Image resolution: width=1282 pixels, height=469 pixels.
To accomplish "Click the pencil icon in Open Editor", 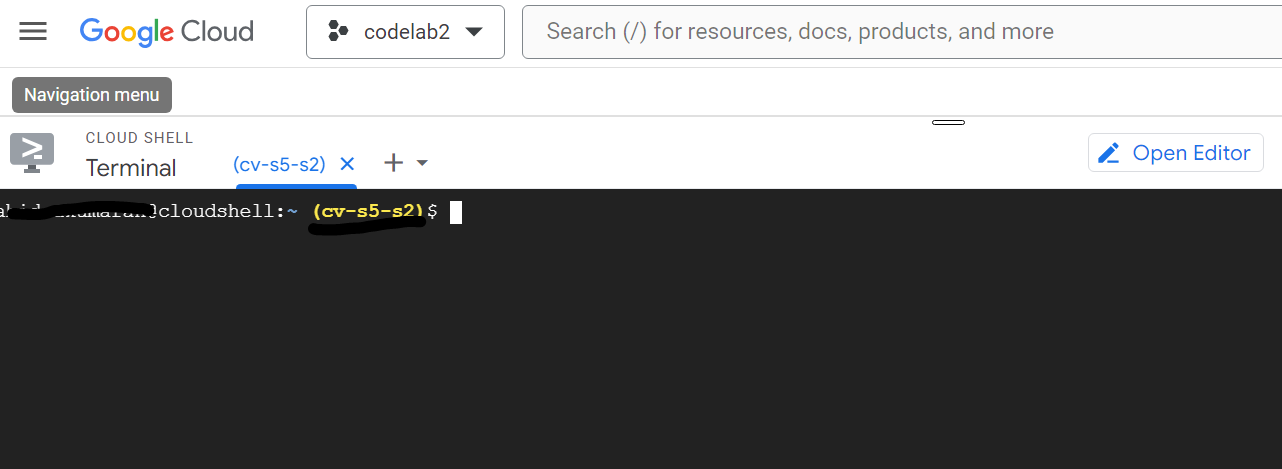I will 1109,153.
